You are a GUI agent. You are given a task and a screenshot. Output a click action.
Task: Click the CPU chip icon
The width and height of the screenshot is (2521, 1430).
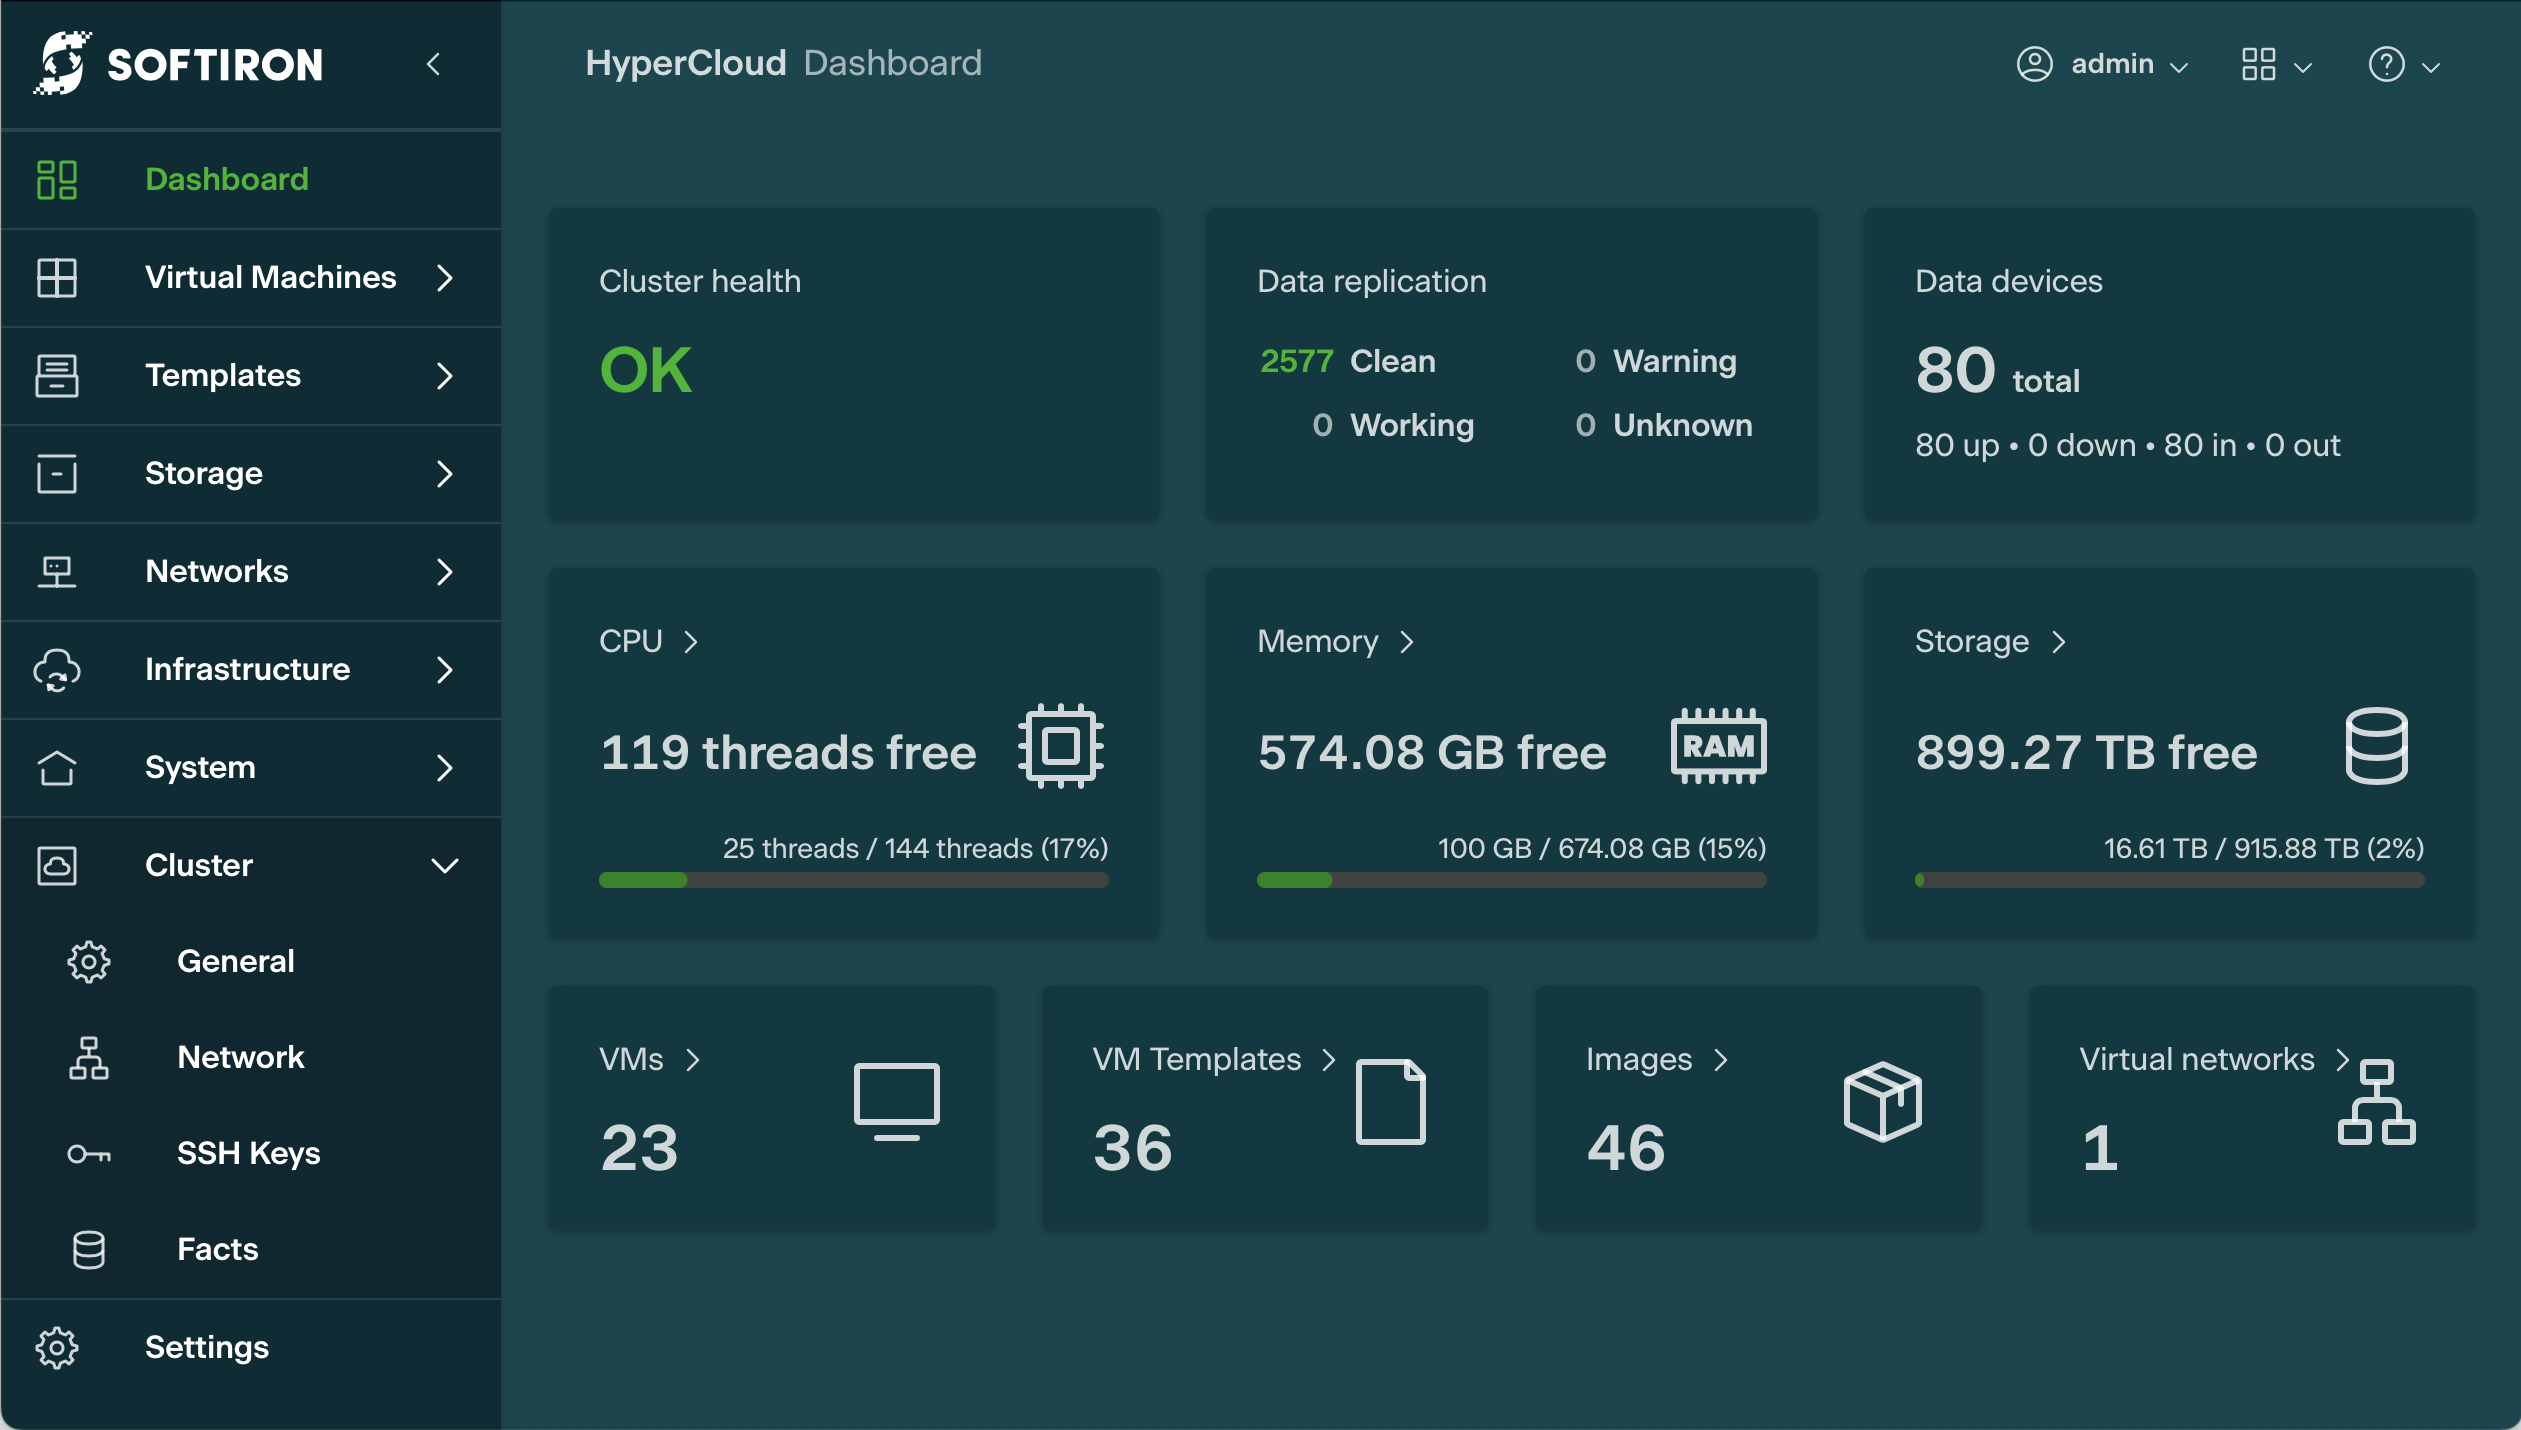[x=1060, y=746]
